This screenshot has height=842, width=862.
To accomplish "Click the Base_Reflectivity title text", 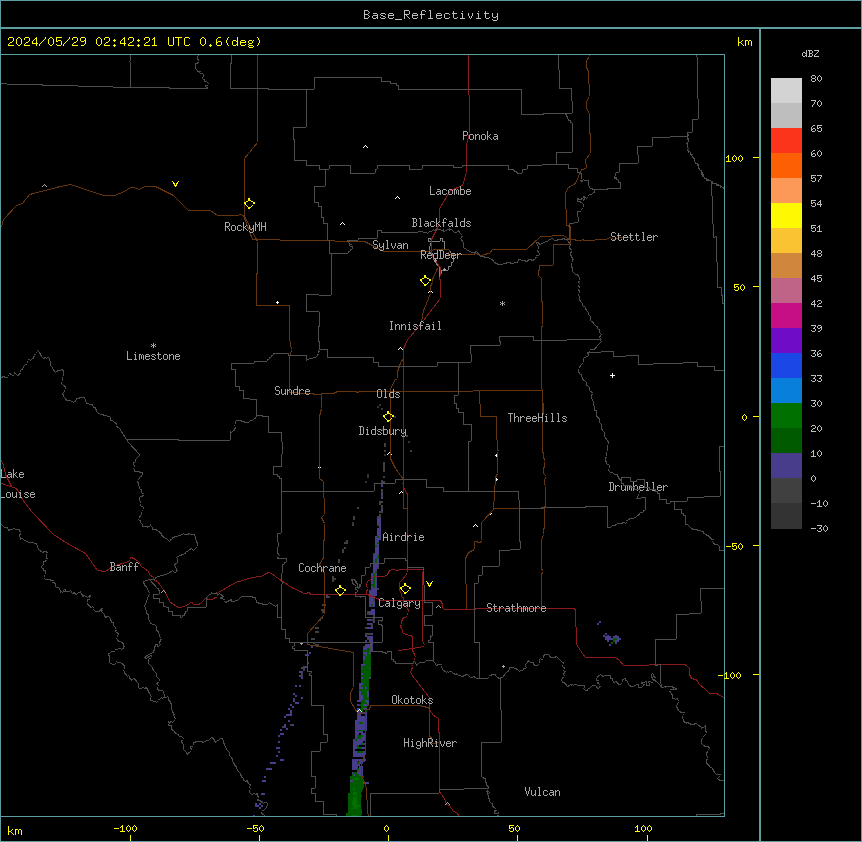I will [x=431, y=15].
